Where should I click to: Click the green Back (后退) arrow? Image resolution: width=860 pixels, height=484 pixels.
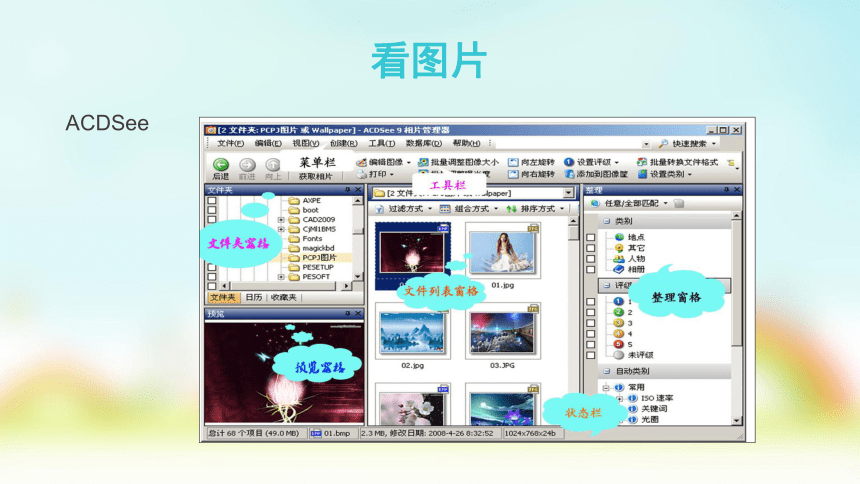pos(220,165)
